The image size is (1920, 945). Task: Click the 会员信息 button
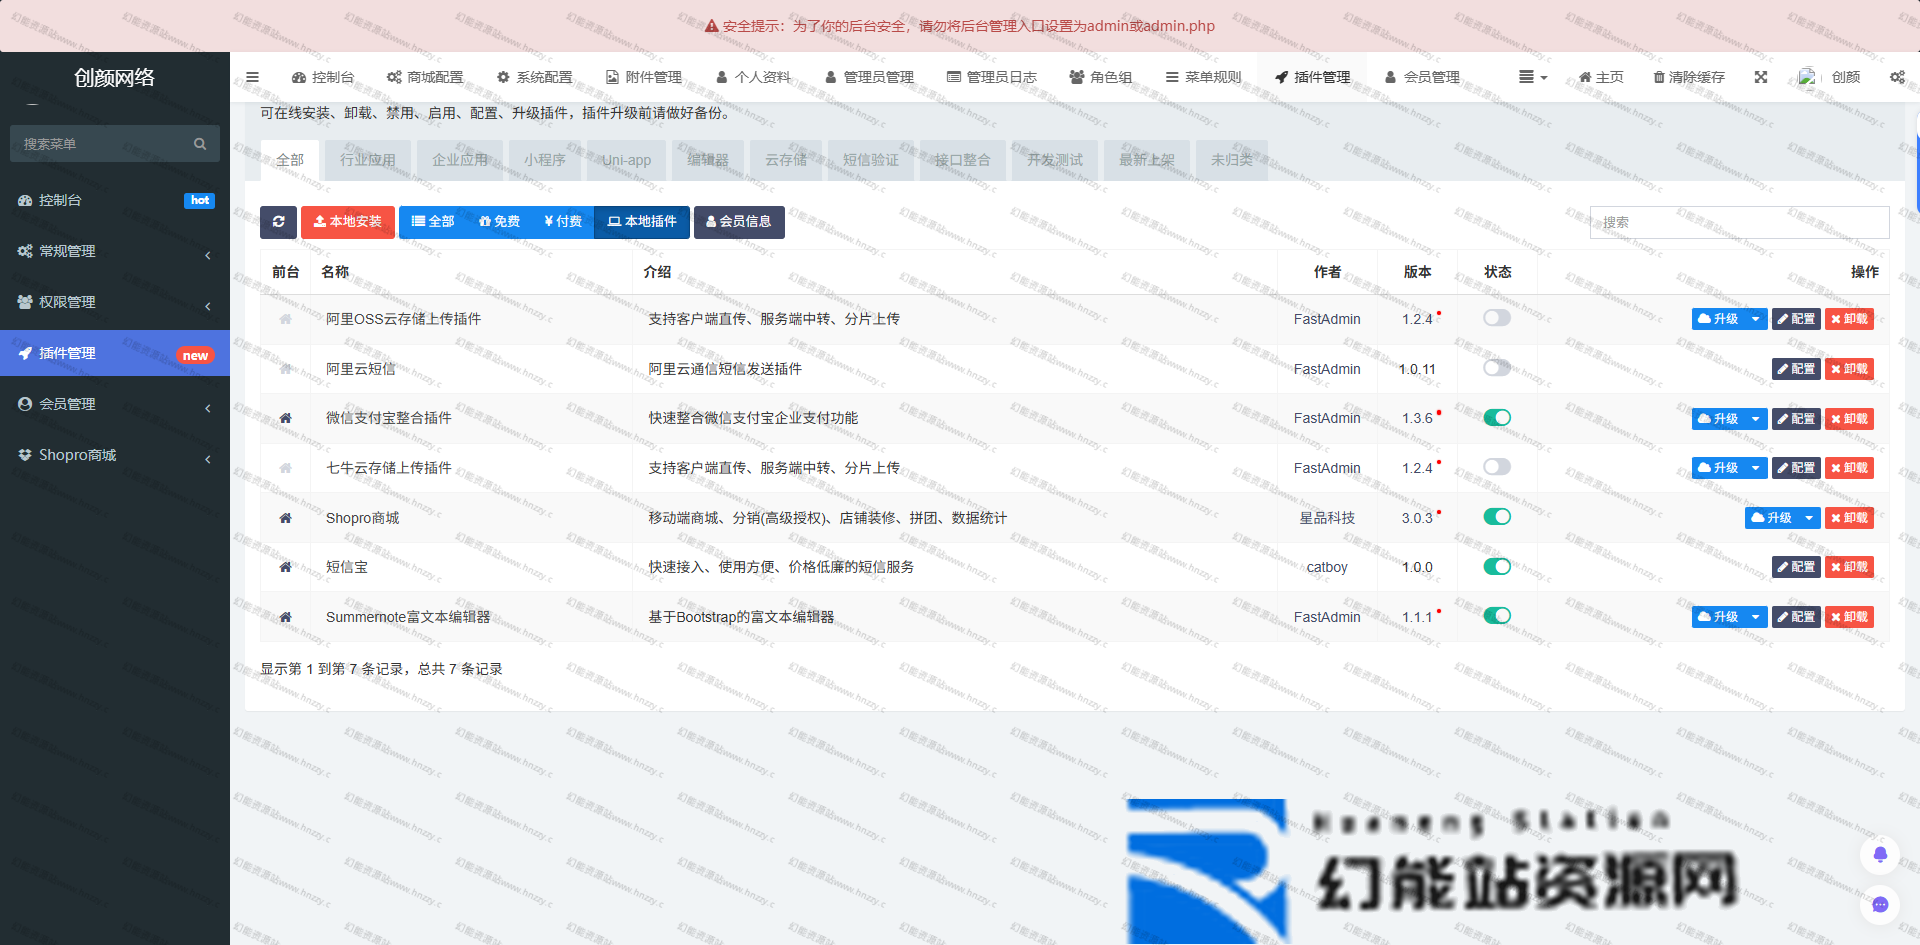pos(738,222)
